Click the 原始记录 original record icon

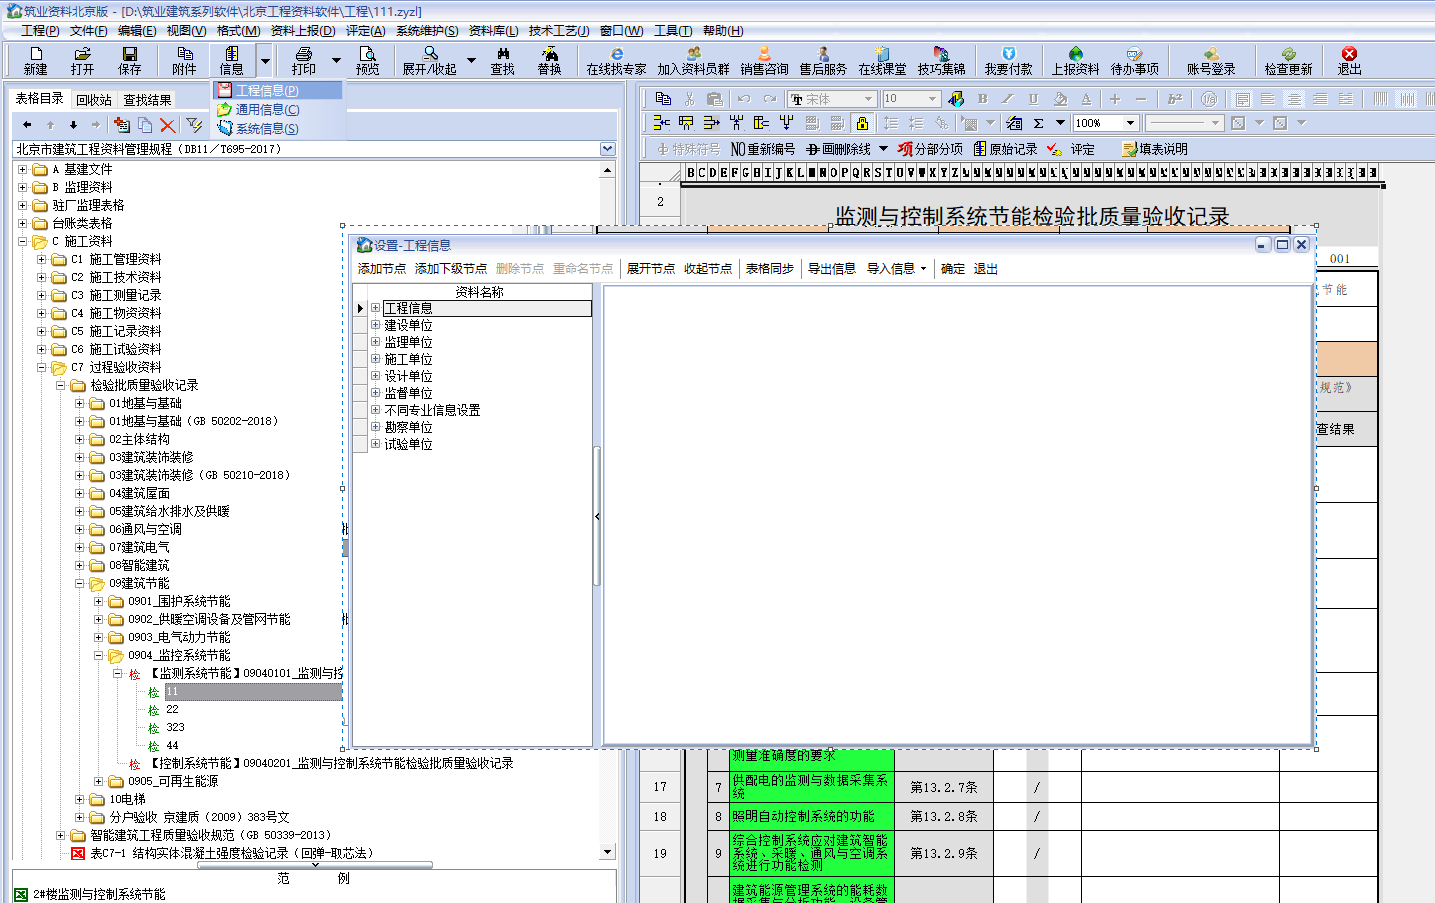1006,149
